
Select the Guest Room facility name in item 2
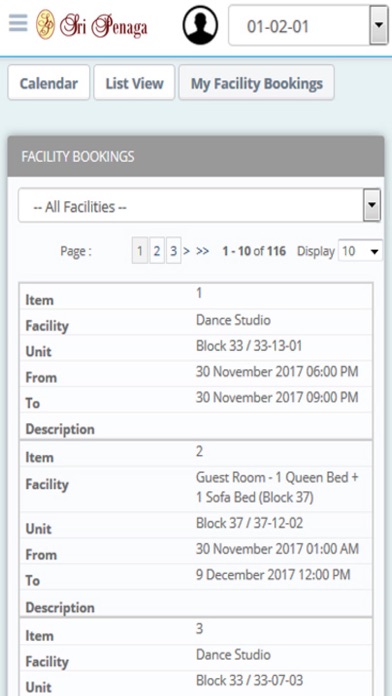277,487
